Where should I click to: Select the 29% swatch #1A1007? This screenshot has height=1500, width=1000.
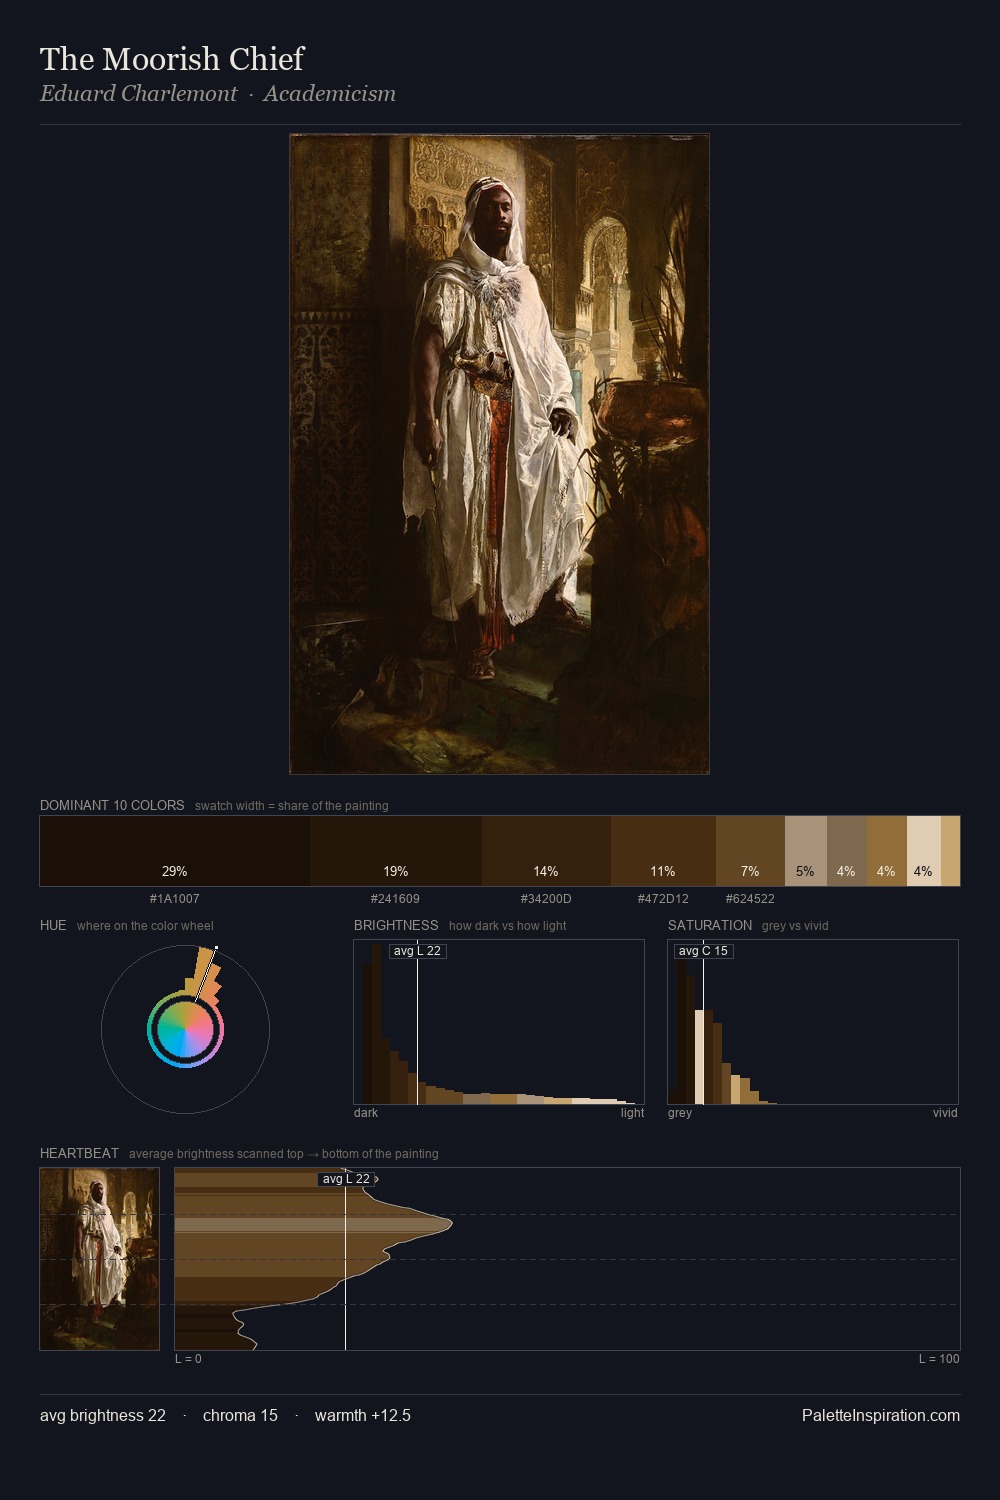[x=175, y=851]
